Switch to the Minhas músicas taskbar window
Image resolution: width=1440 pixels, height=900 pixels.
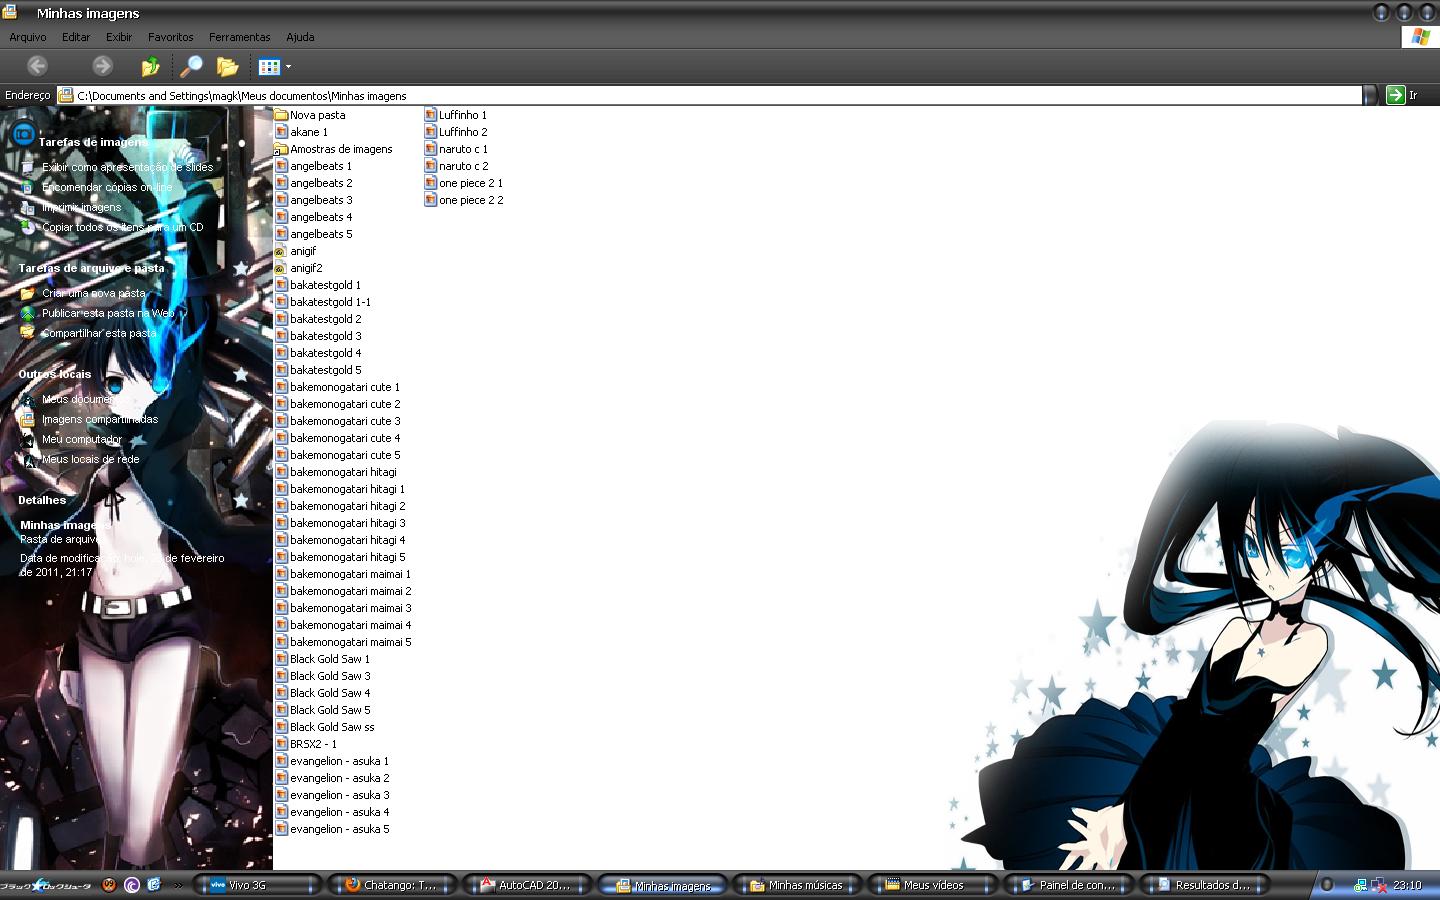796,885
